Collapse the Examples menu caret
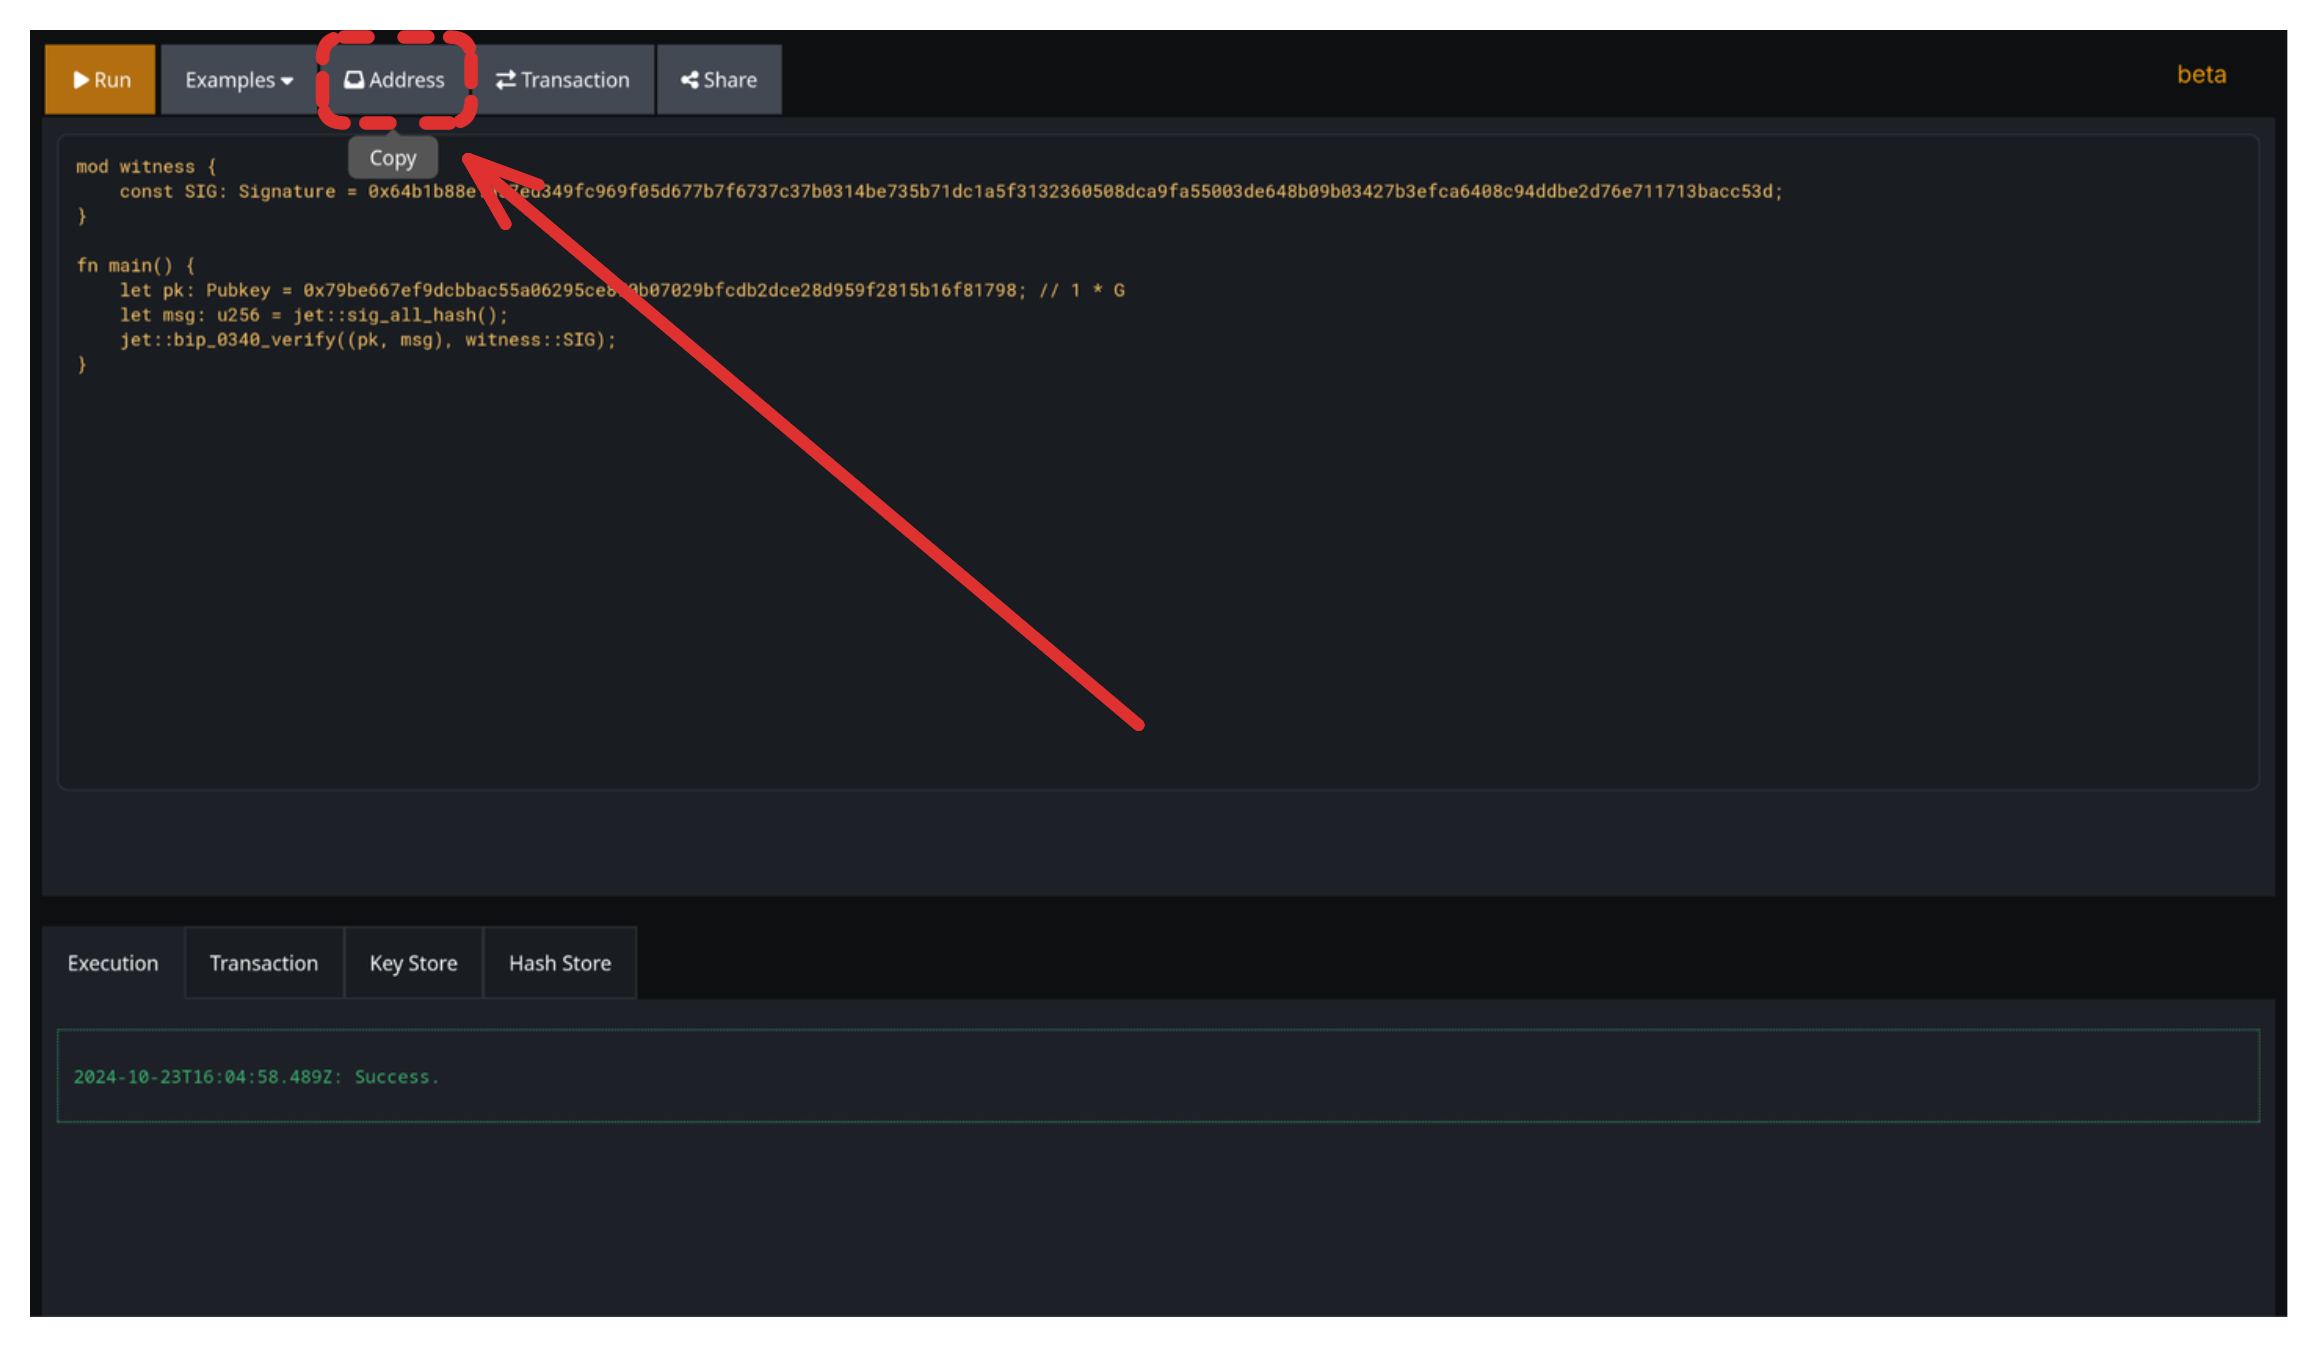This screenshot has height=1347, width=2317. point(286,80)
